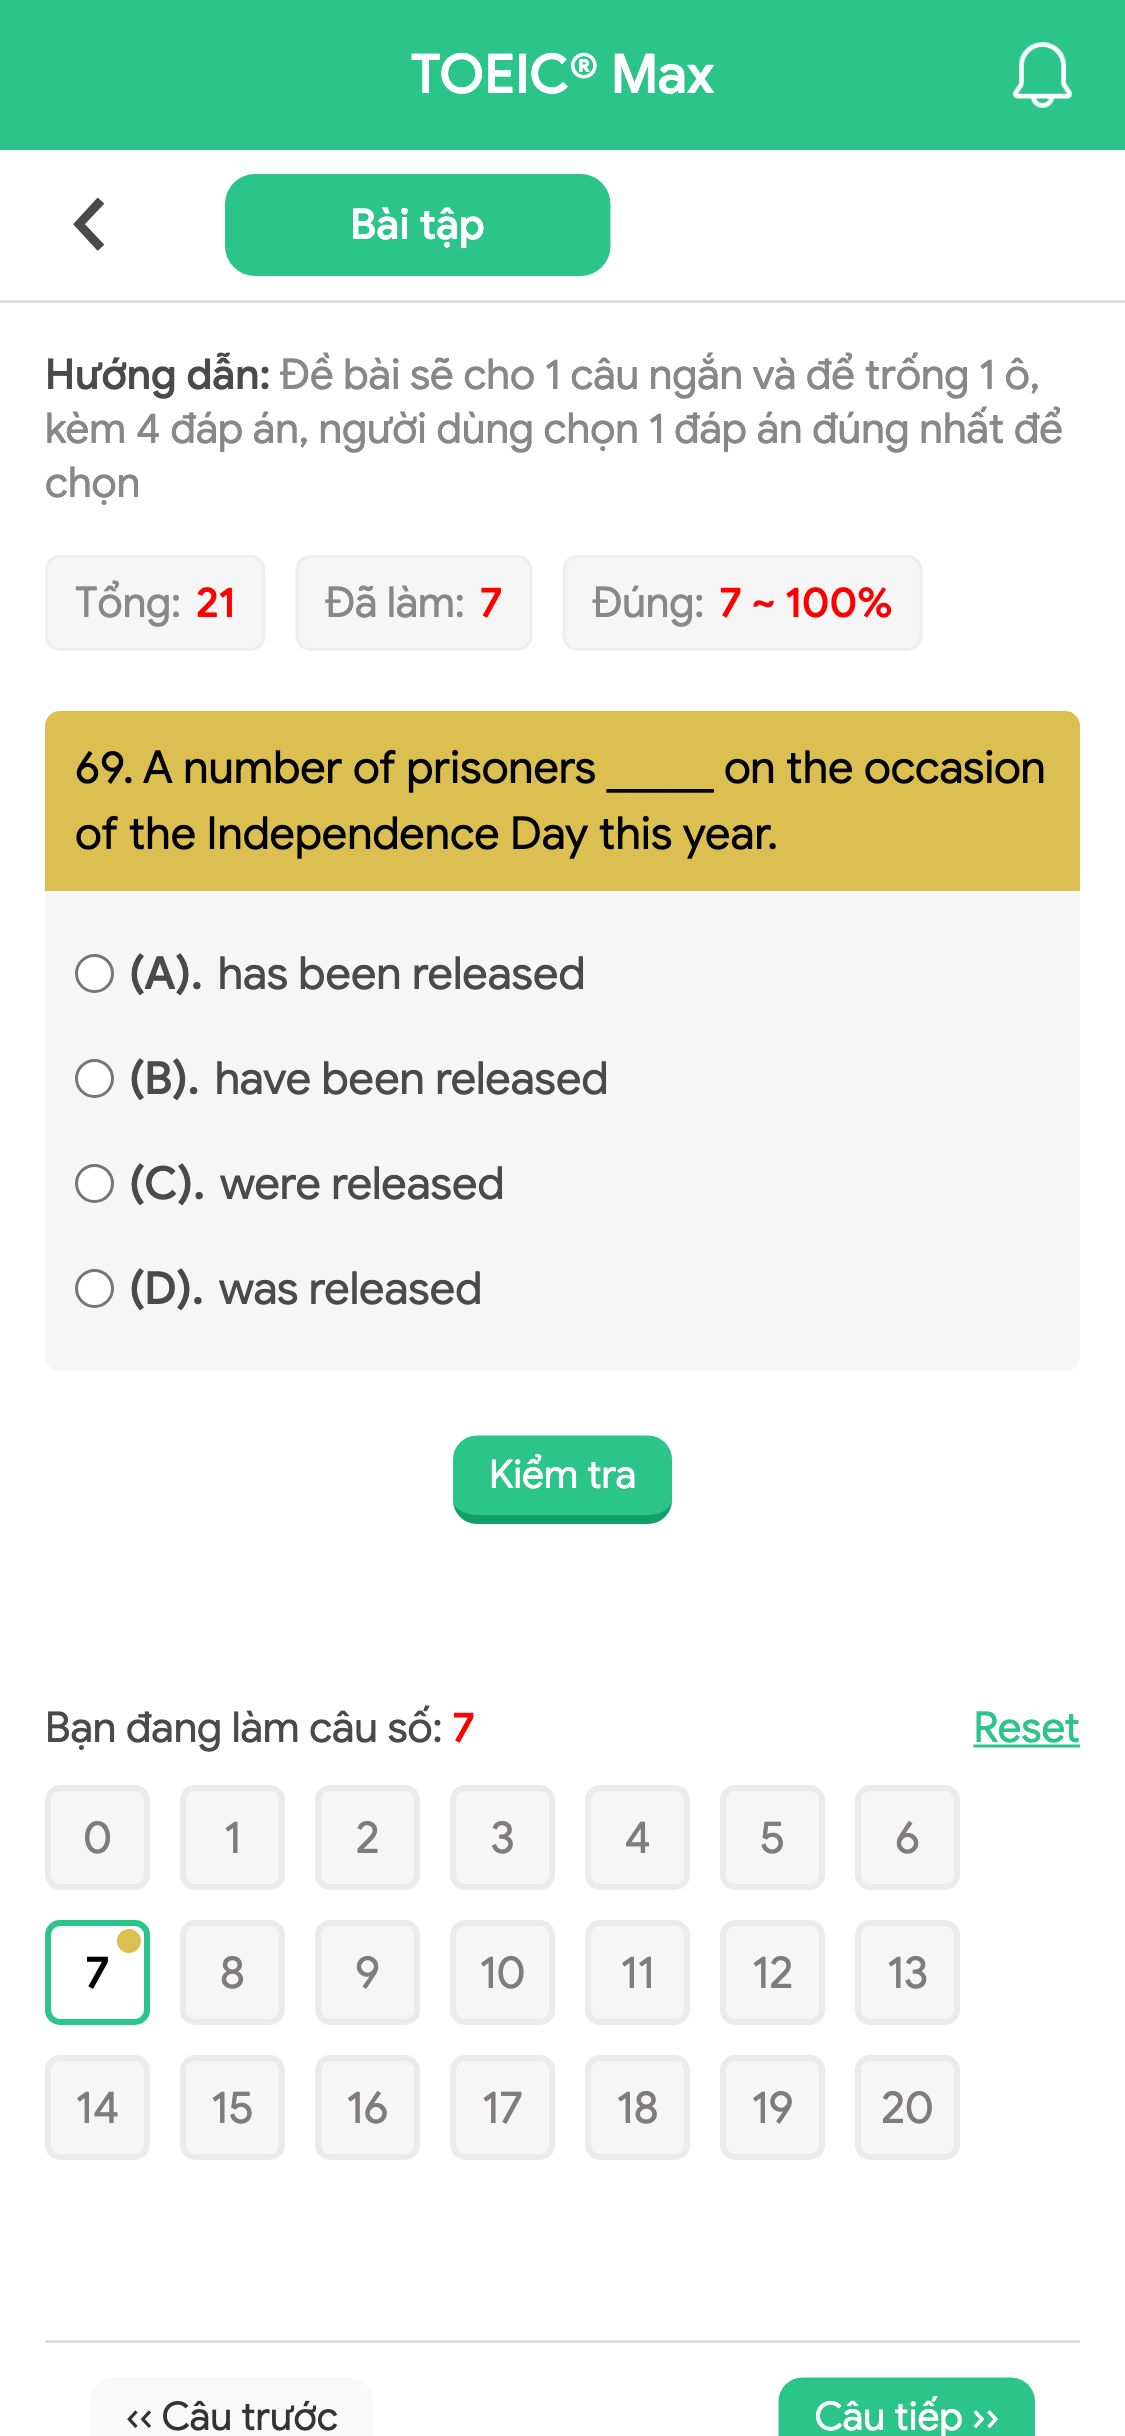This screenshot has width=1125, height=2436.
Task: Select the current question 7 tile
Action: (x=97, y=1971)
